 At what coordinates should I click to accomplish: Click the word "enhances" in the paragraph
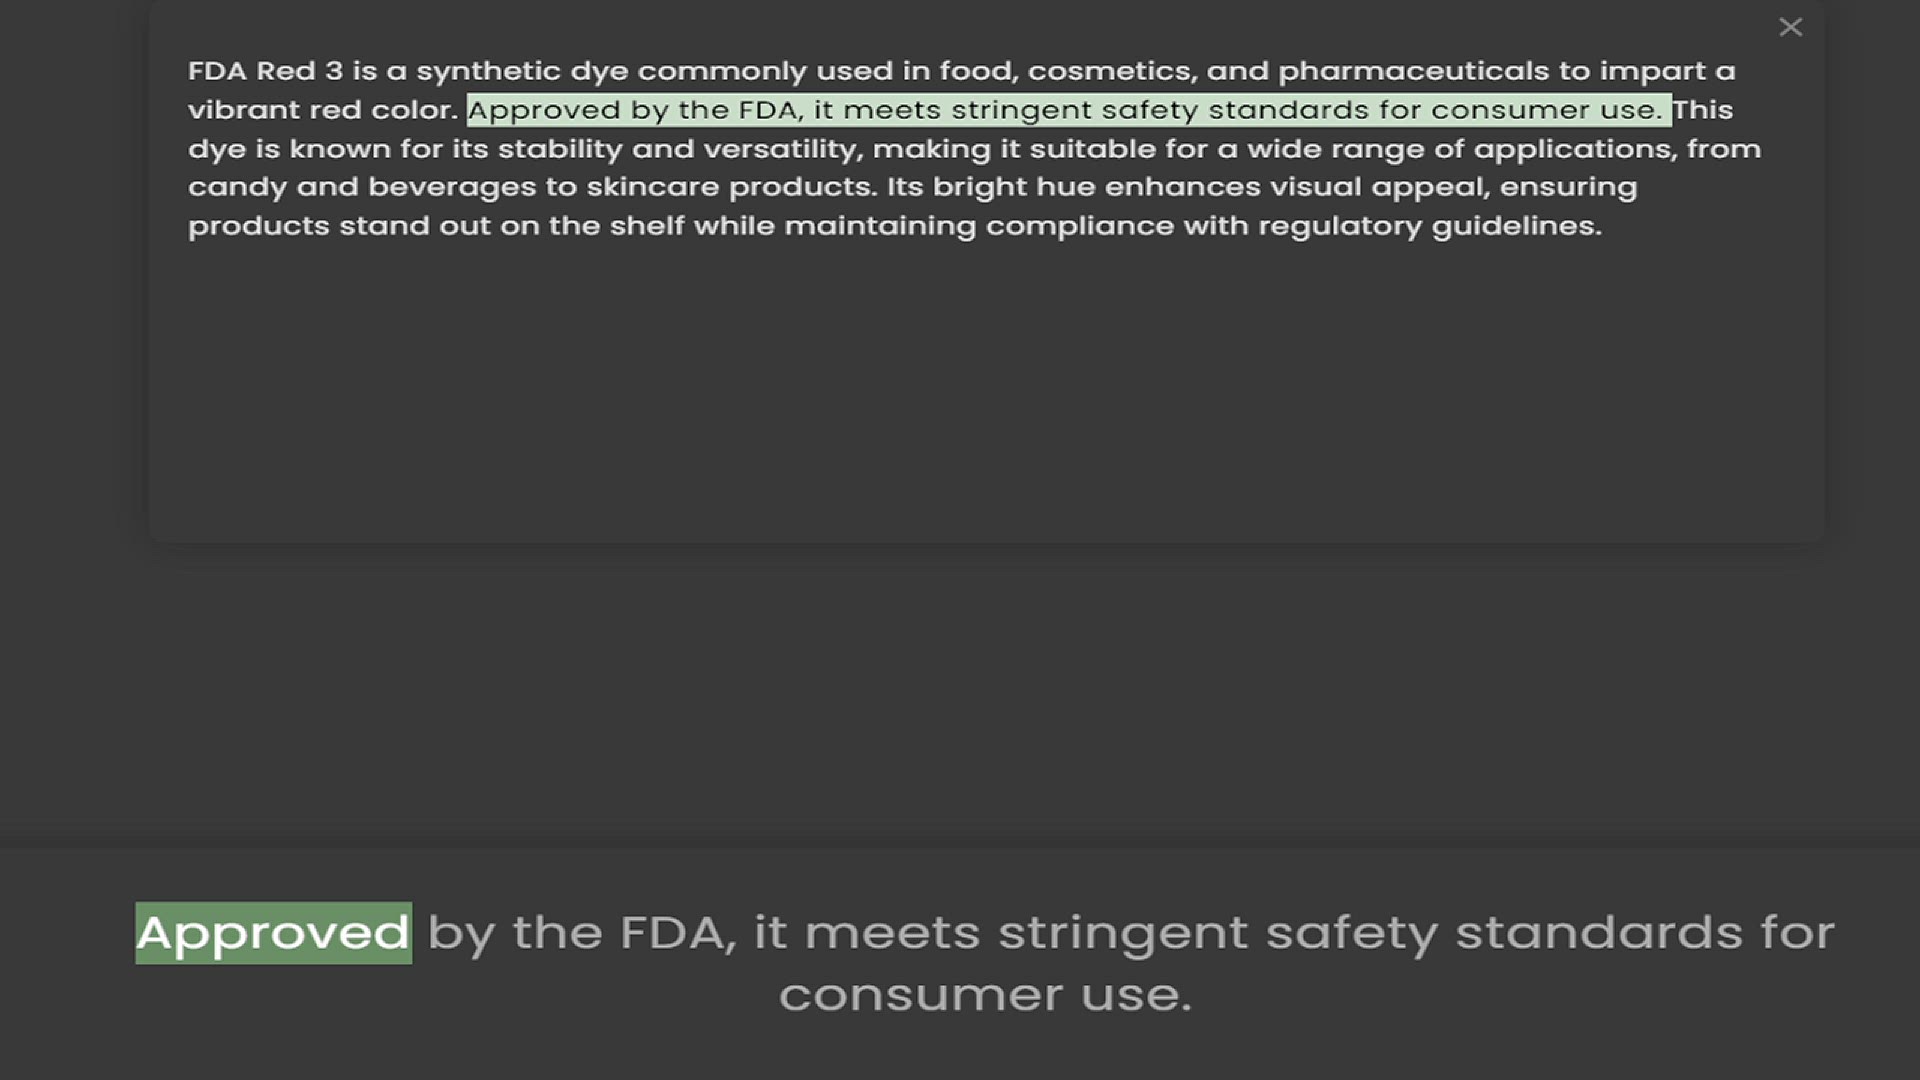pos(1182,187)
